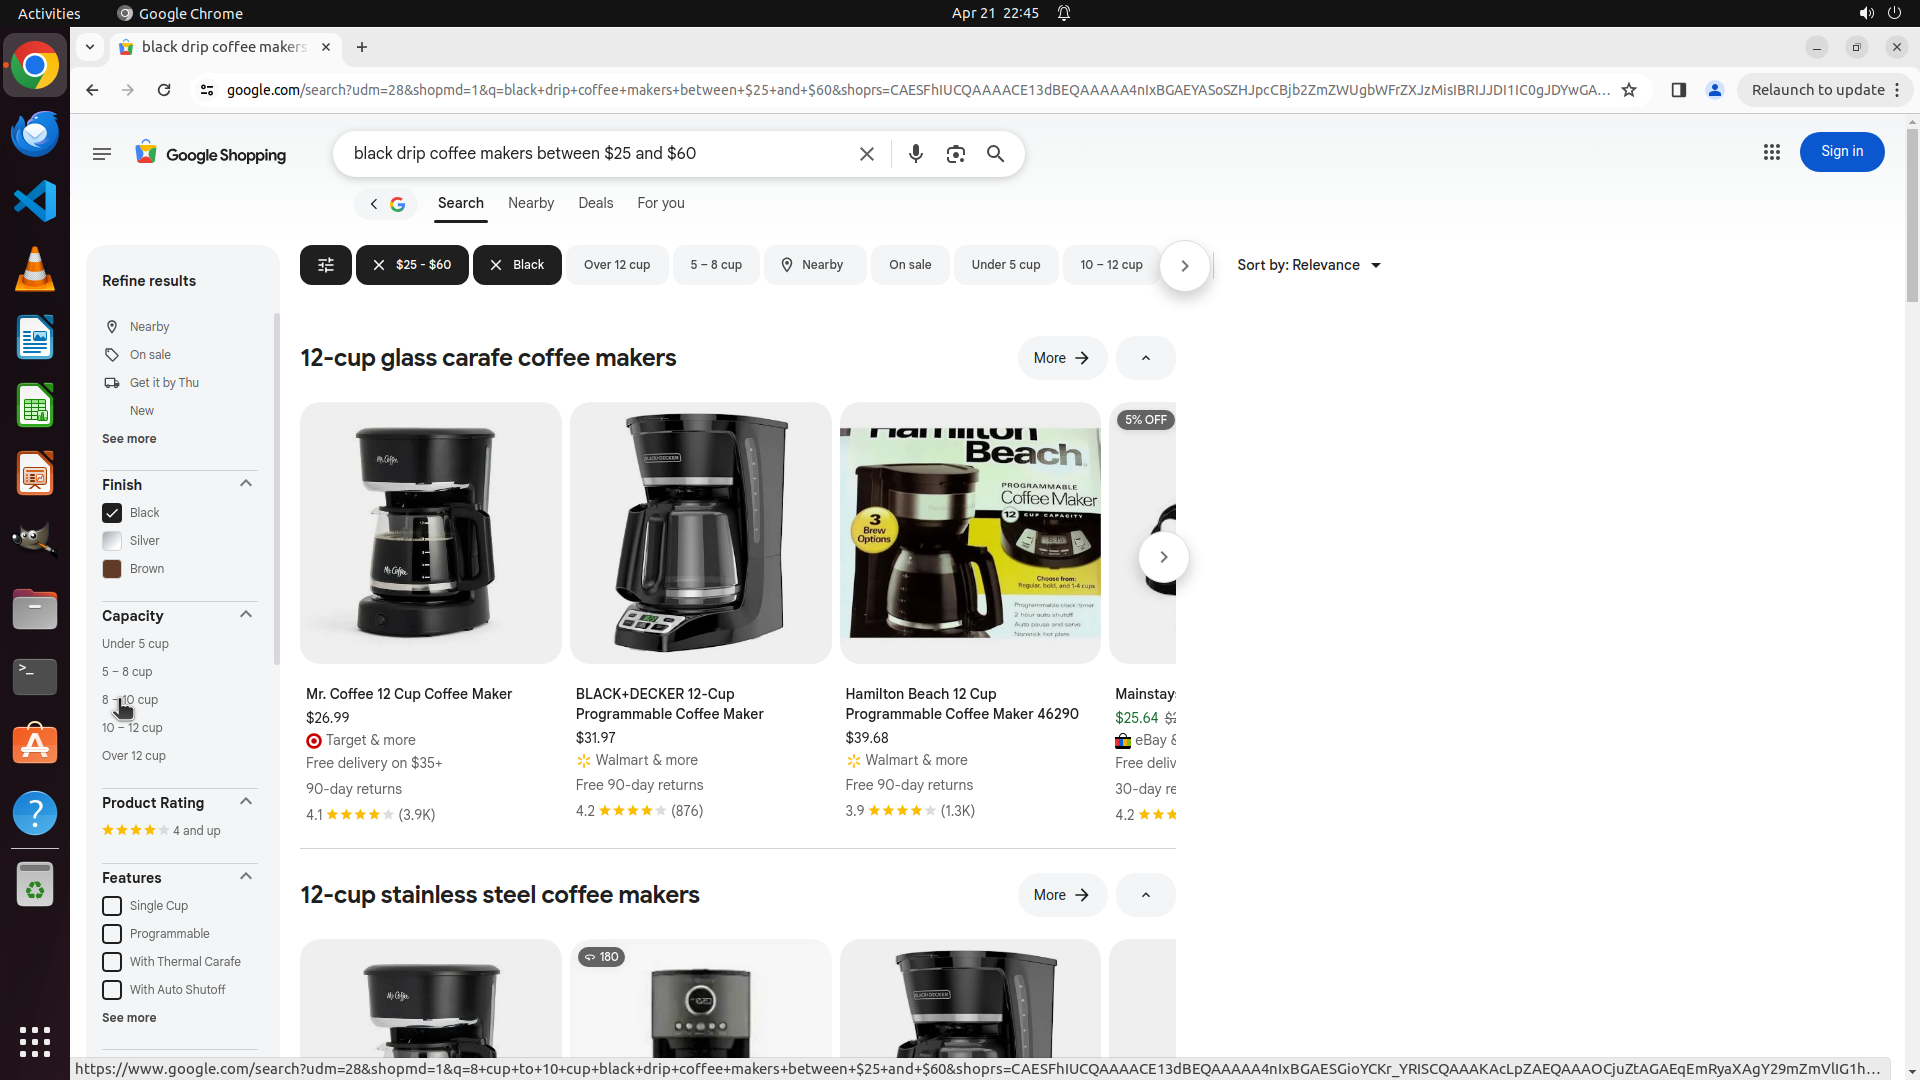Clear search text with X icon
This screenshot has width=1920, height=1080.
pos(866,154)
